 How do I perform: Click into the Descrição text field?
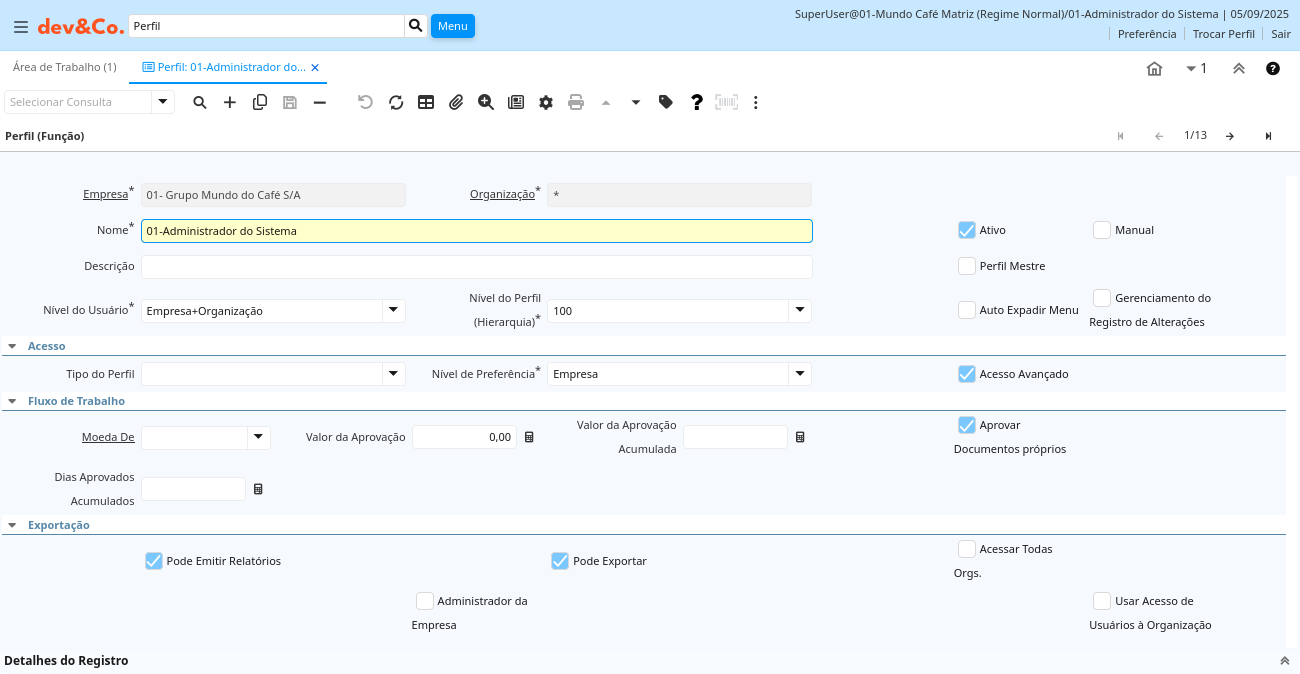point(476,267)
